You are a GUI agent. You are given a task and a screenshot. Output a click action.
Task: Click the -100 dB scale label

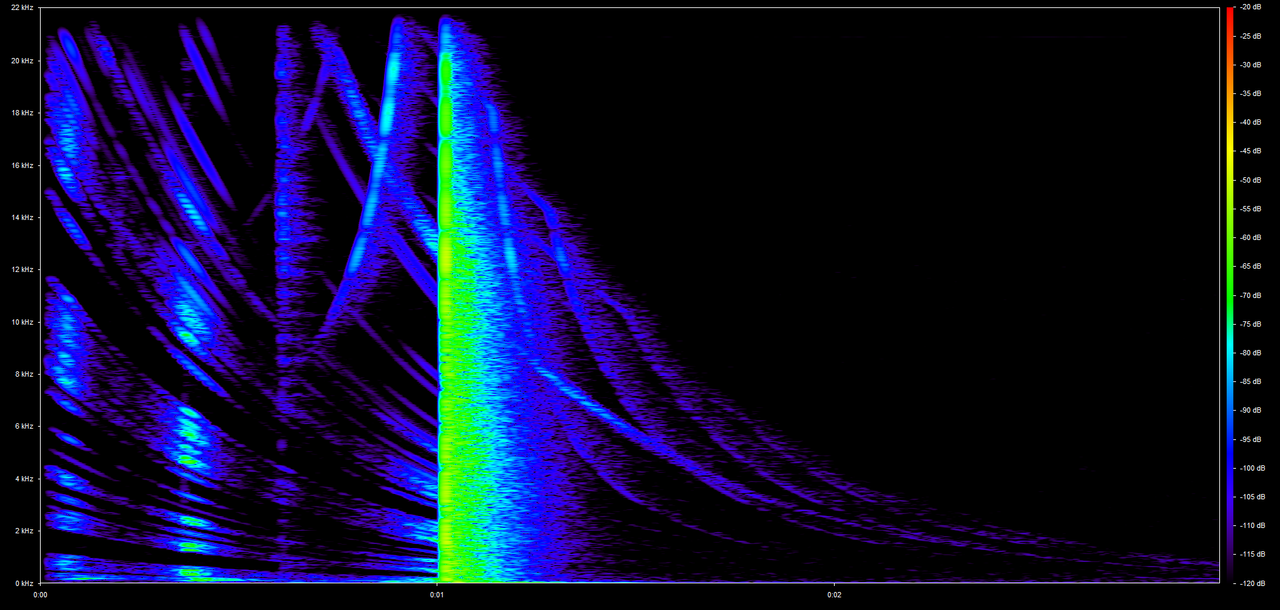1251,468
